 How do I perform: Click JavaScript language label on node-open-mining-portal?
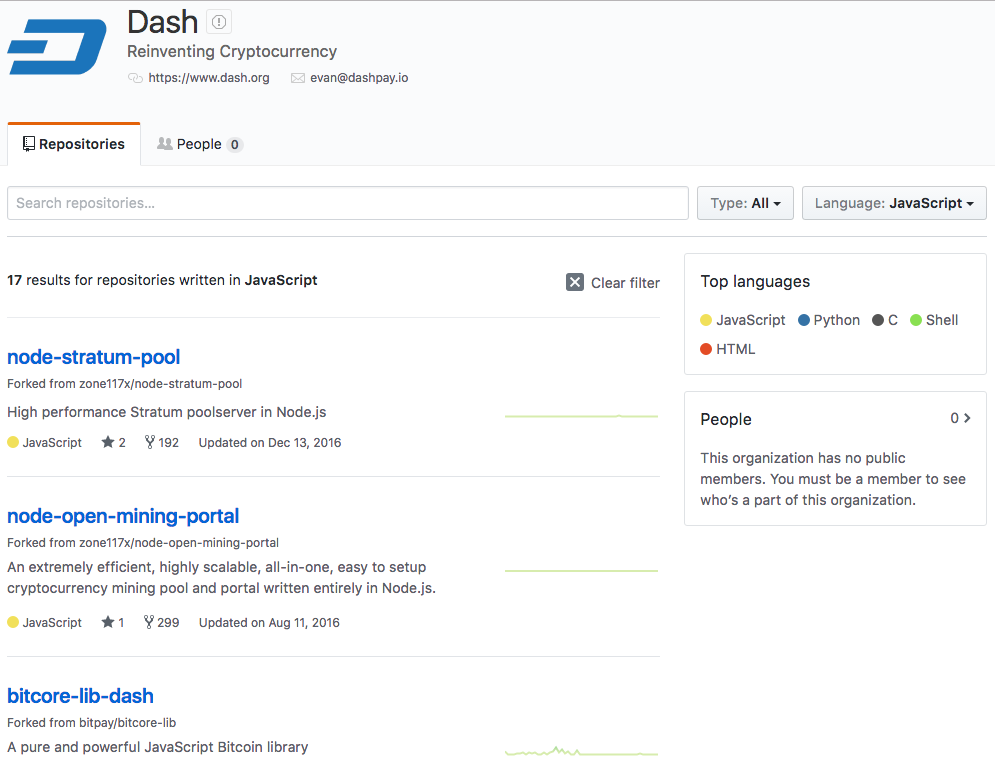point(52,623)
